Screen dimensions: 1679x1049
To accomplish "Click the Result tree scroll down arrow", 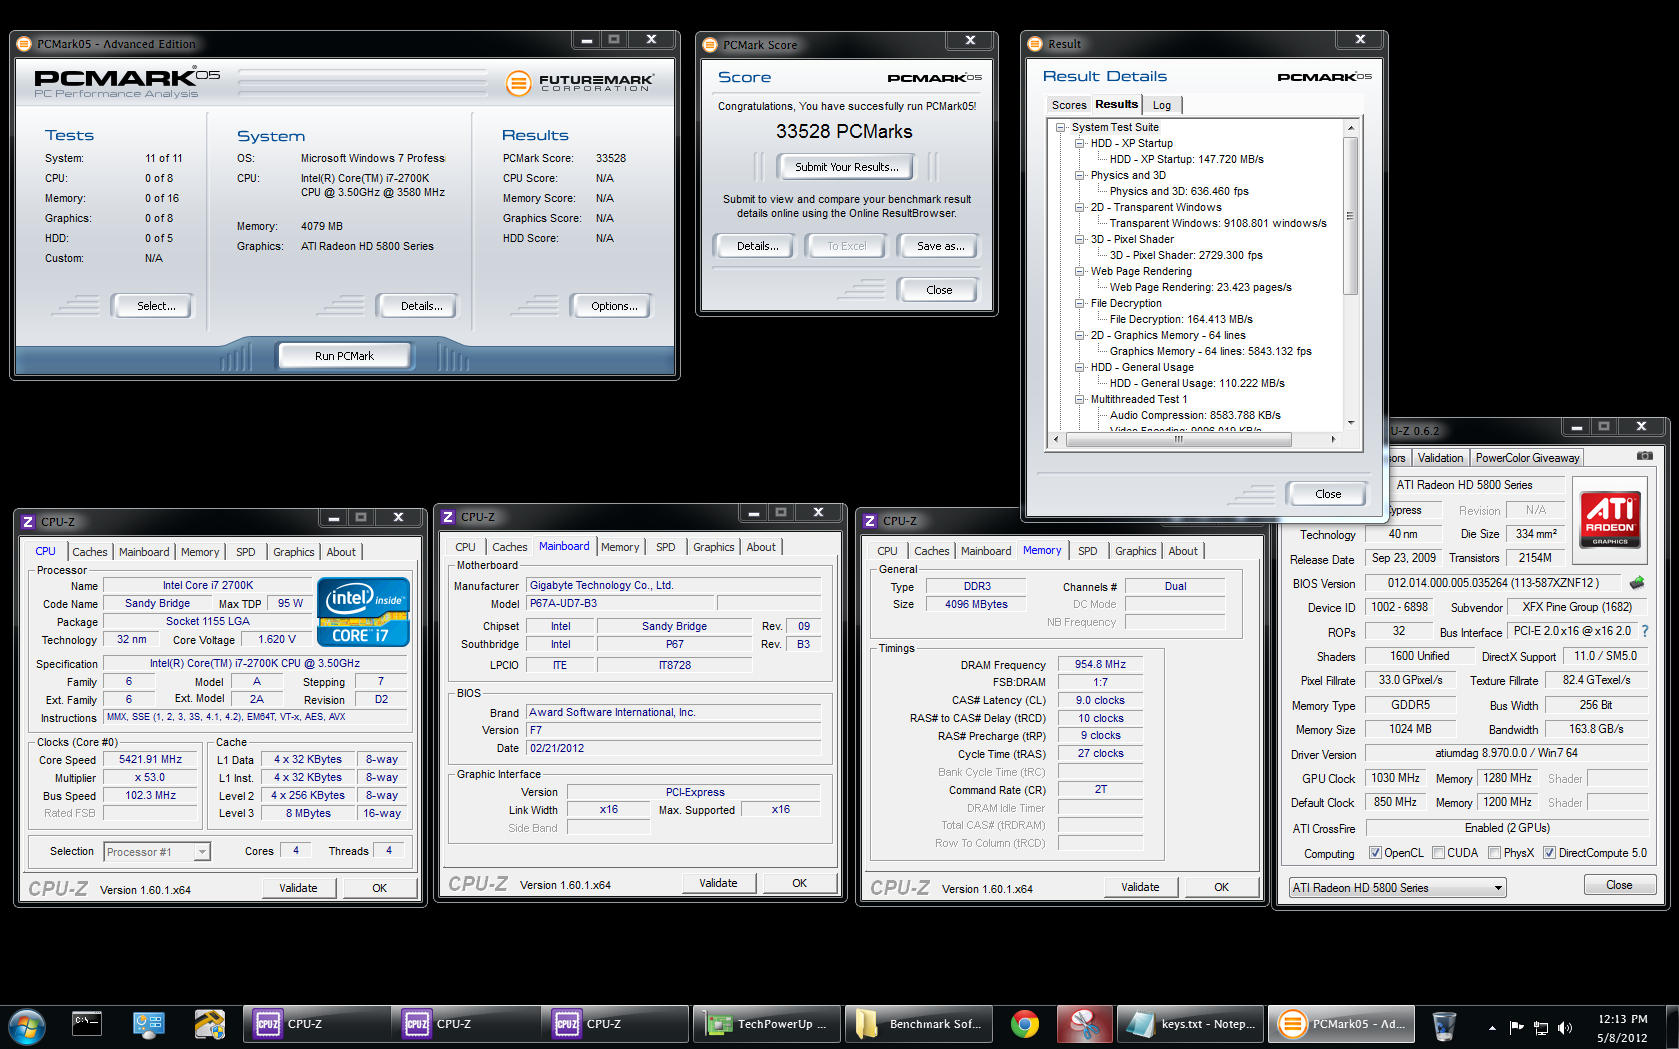I will [x=1350, y=423].
